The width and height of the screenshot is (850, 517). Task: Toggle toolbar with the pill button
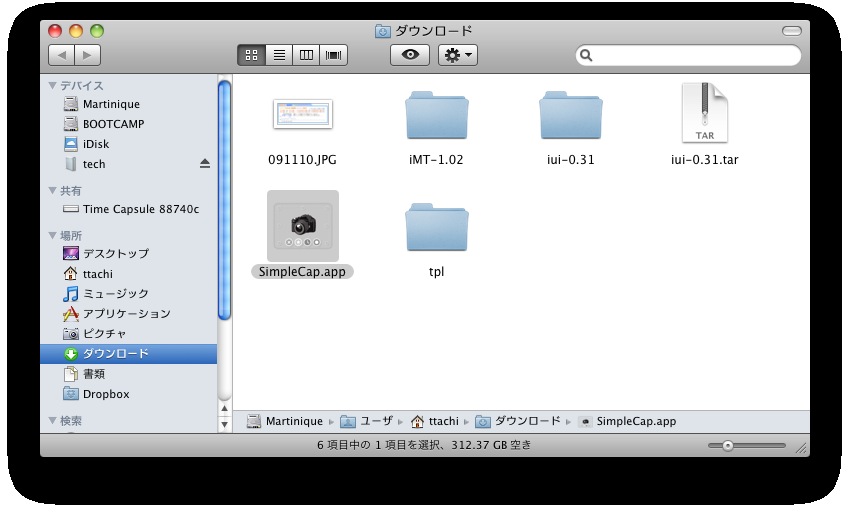(791, 31)
